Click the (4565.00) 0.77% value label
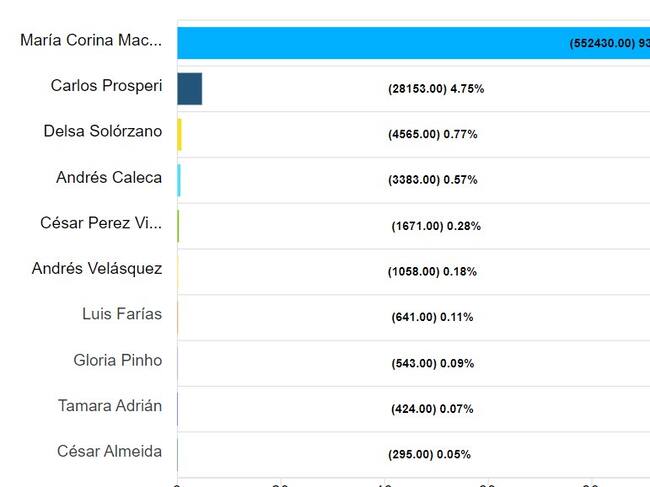 [x=432, y=135]
